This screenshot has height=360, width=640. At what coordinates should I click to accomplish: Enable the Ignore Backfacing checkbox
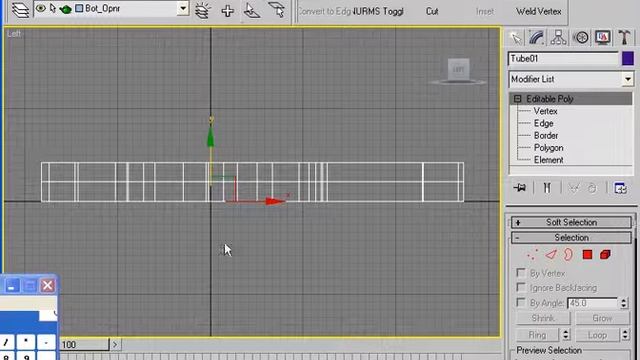point(521,287)
